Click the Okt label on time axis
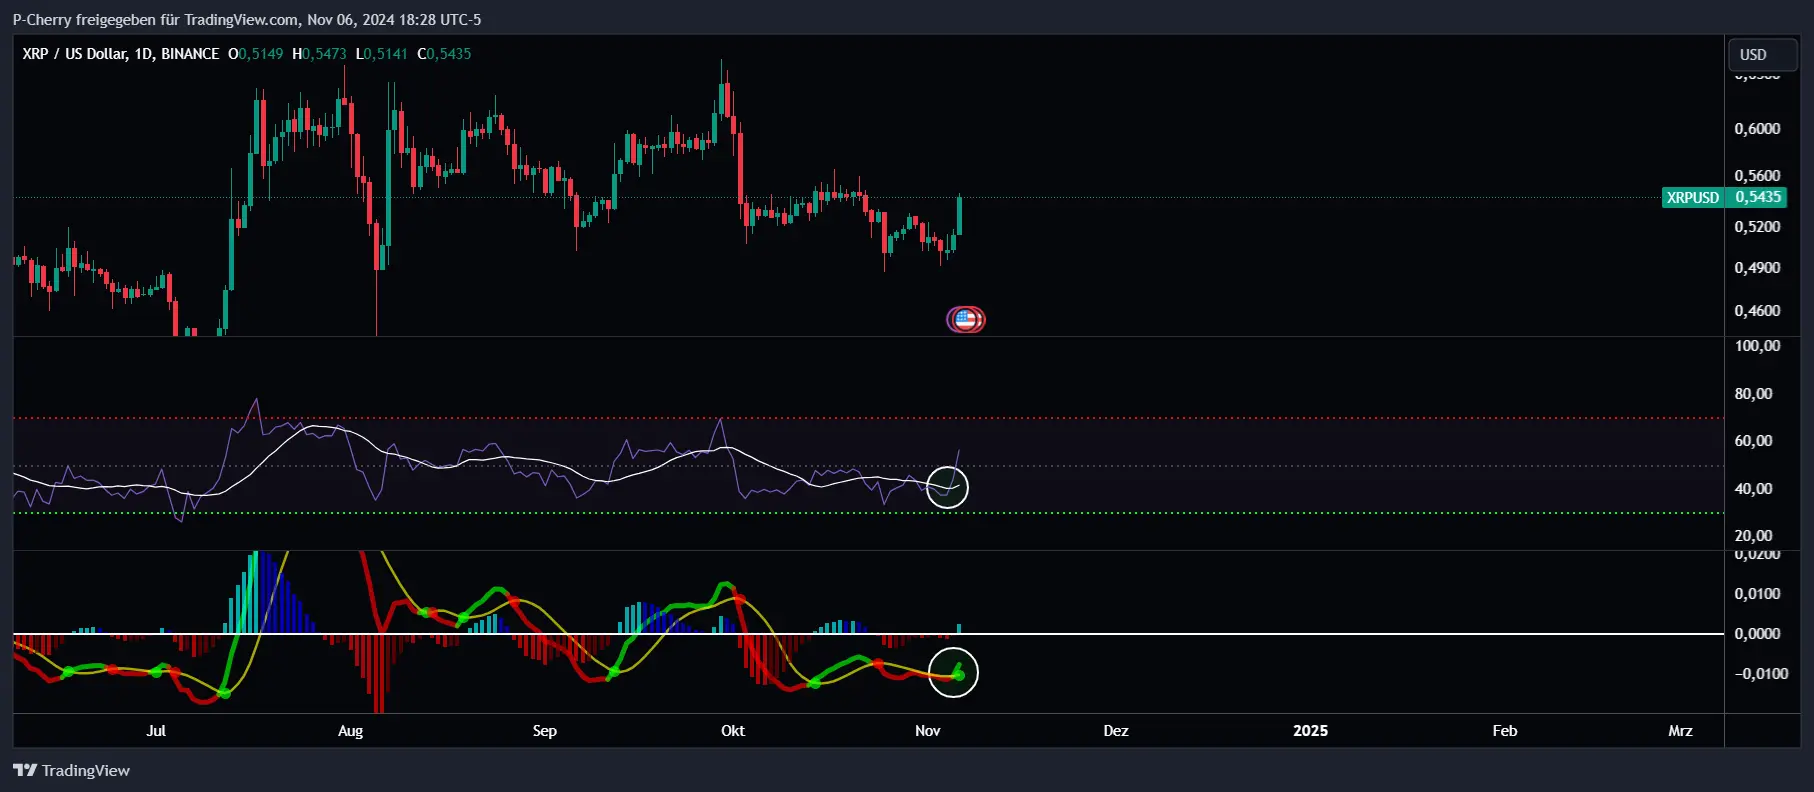 click(733, 731)
